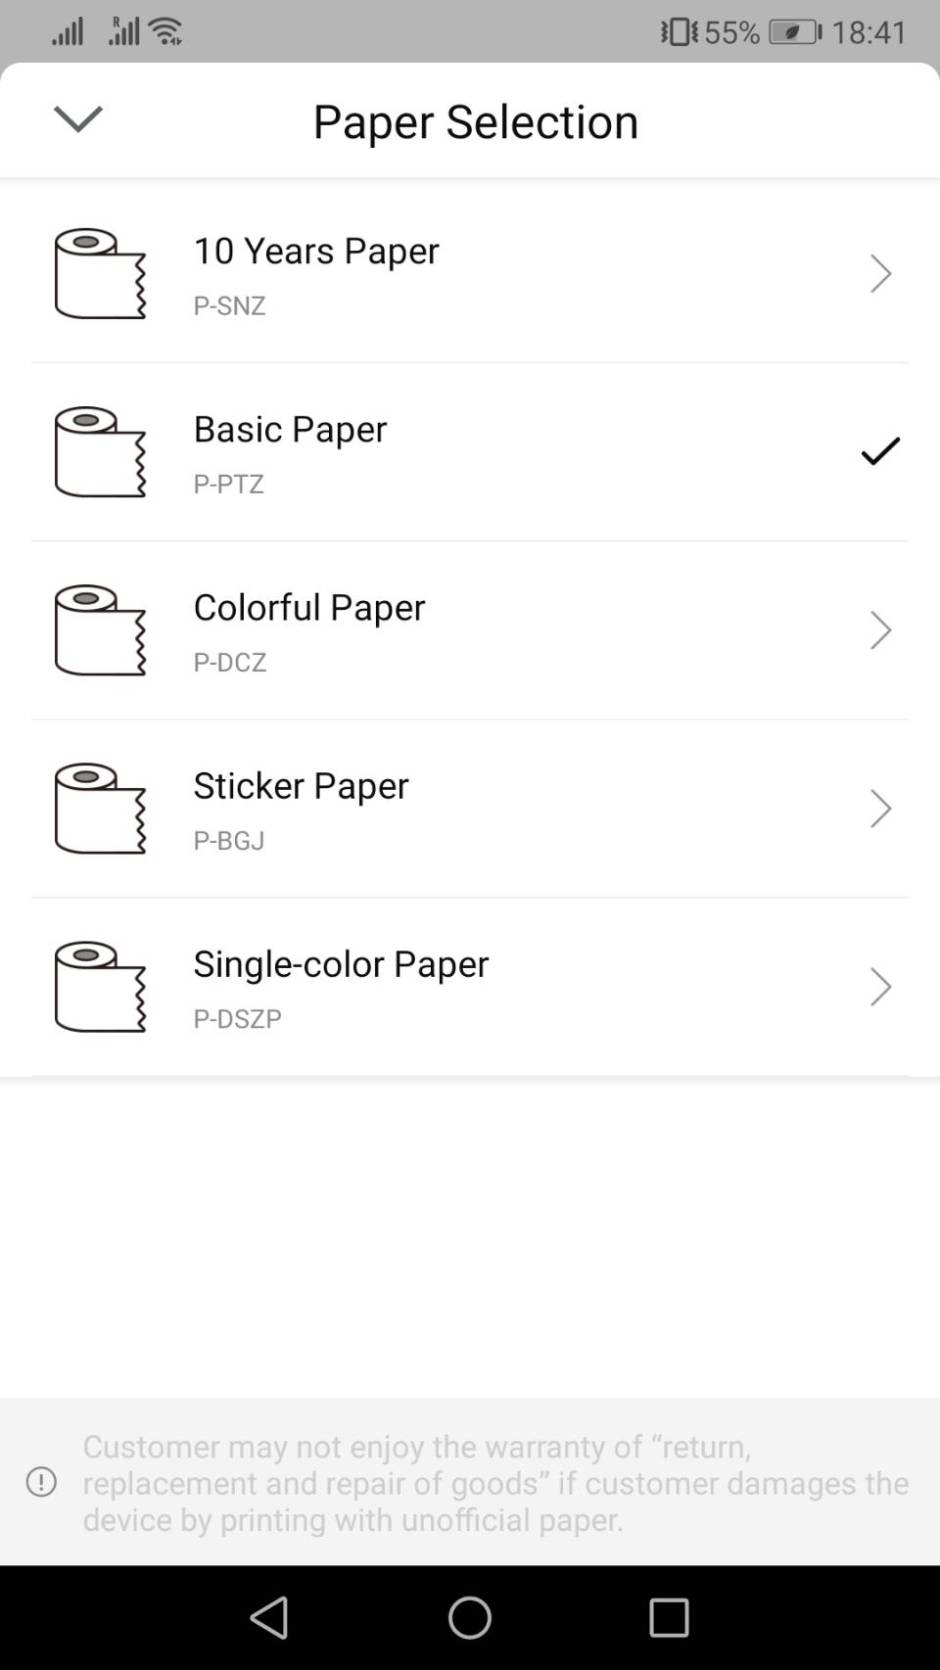This screenshot has height=1670, width=940.
Task: Tap the warranty notice info icon
Action: point(41,1482)
